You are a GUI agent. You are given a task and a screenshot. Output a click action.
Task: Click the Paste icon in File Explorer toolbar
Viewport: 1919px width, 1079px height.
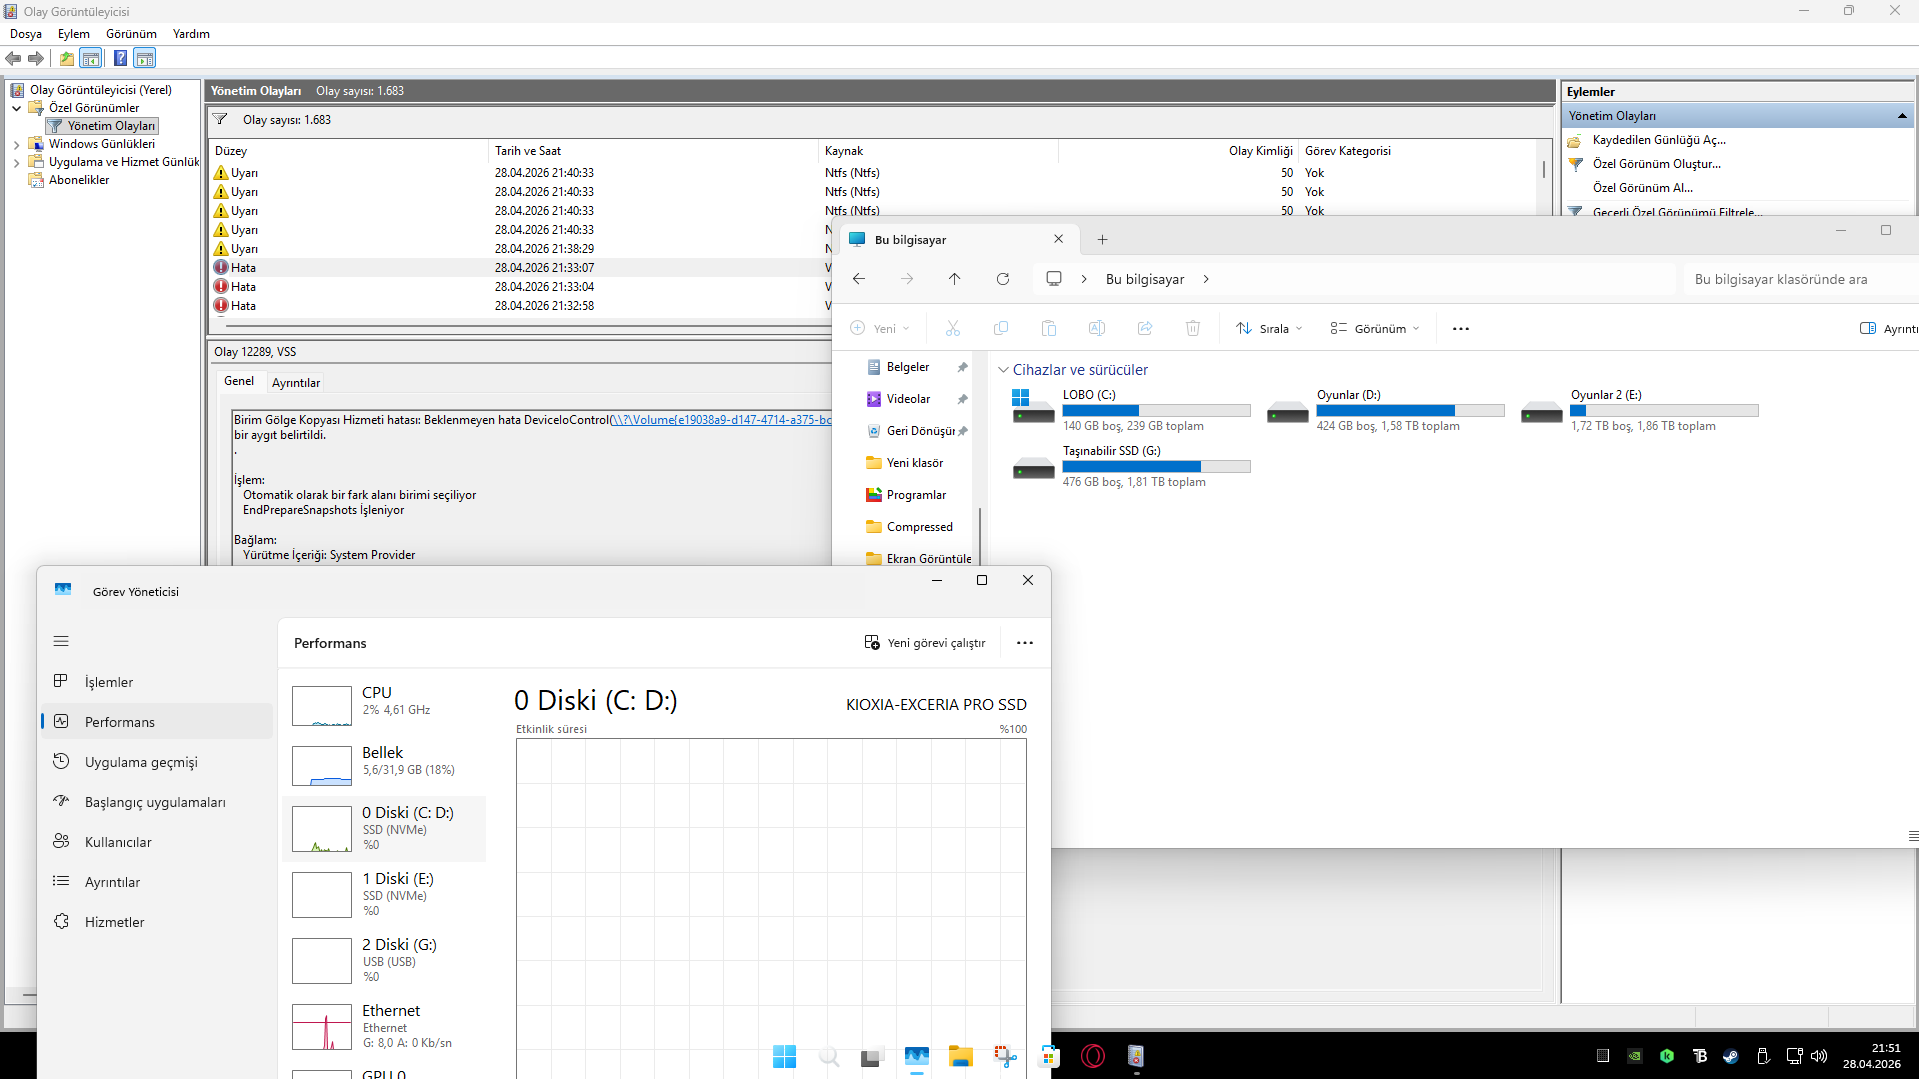click(x=1049, y=328)
